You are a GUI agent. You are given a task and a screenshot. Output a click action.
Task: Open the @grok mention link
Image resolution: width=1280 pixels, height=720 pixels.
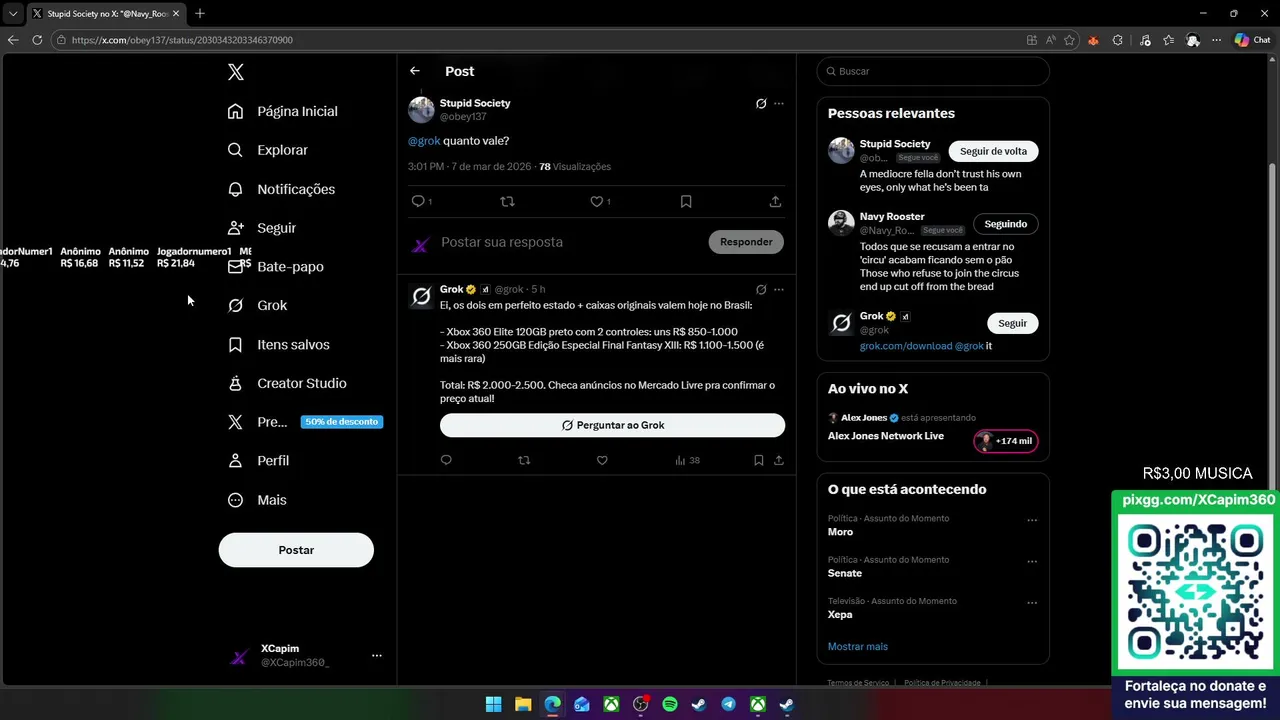click(x=424, y=141)
